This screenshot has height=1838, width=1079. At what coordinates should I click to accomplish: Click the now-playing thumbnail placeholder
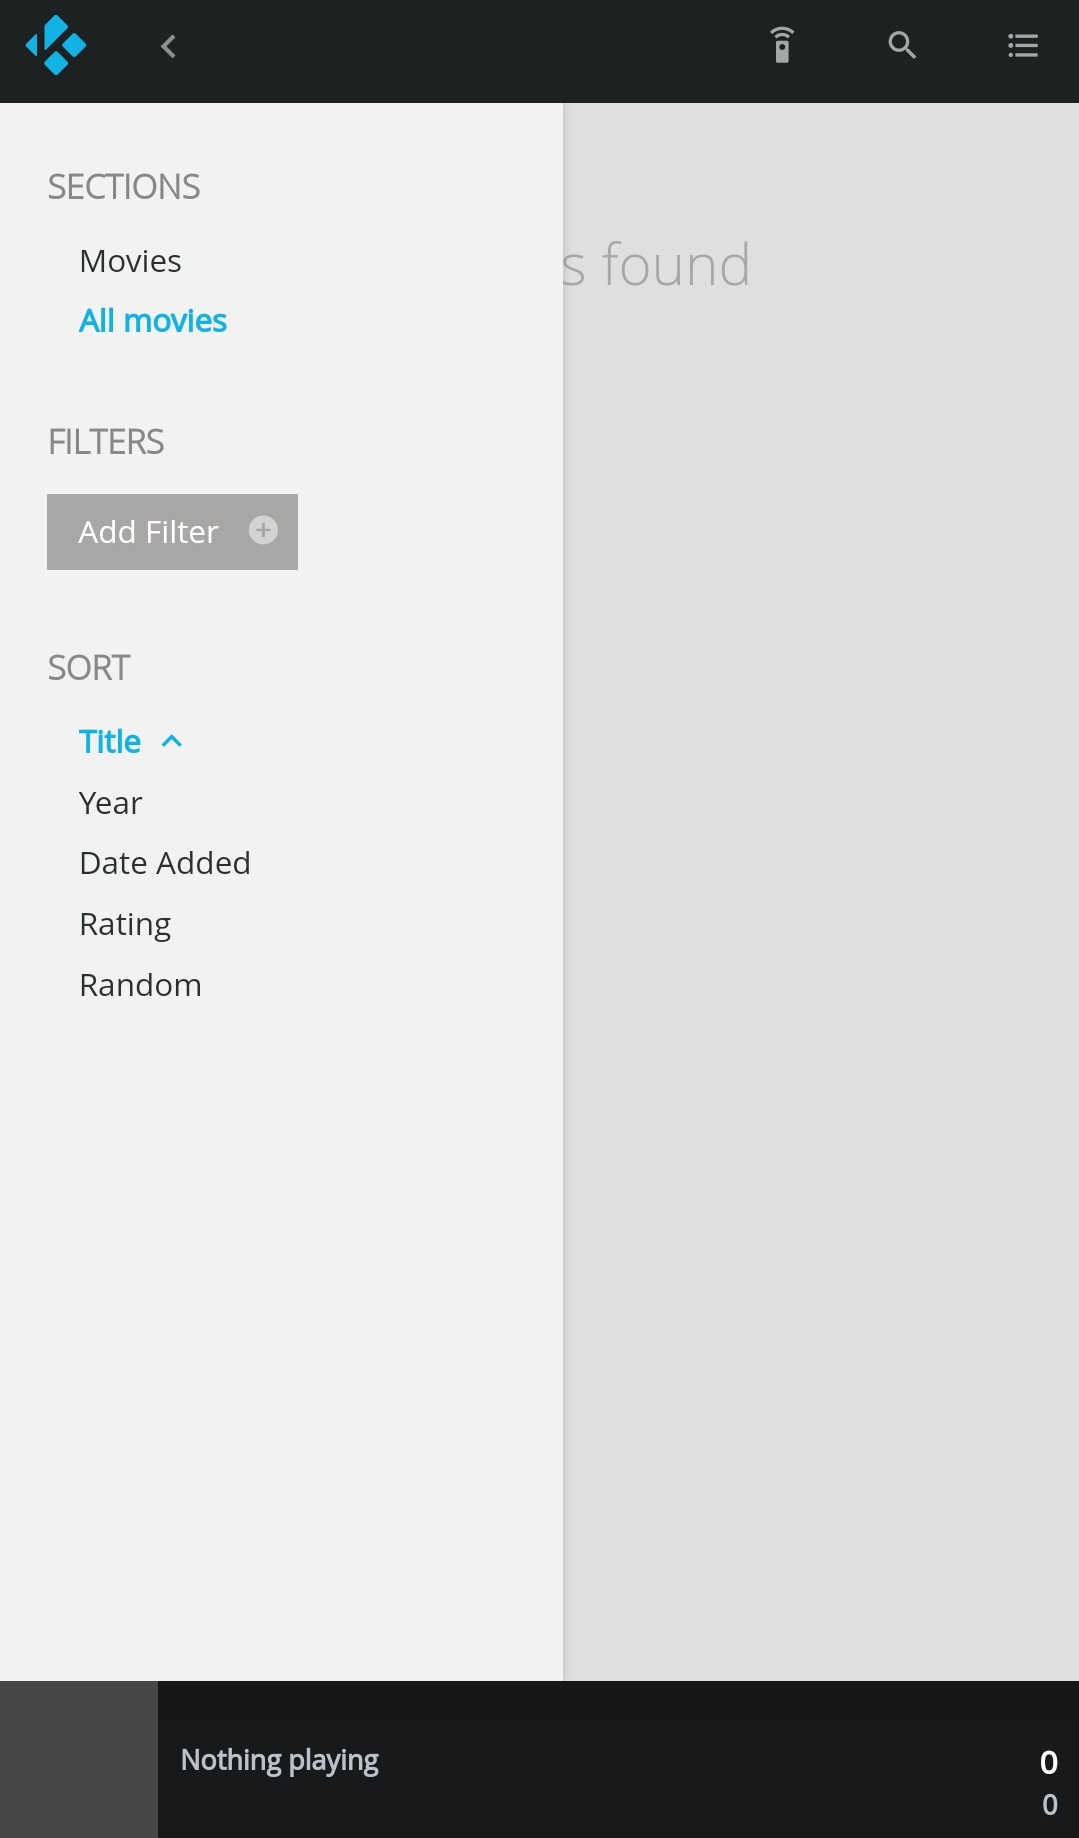[x=79, y=1759]
